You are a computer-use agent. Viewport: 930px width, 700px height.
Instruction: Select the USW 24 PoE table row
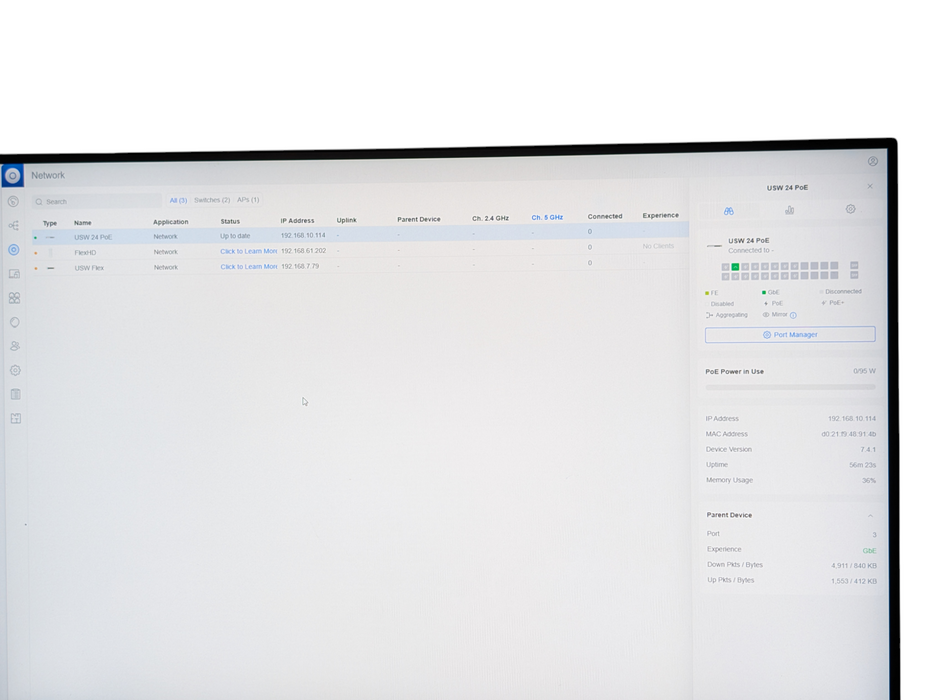pos(361,234)
